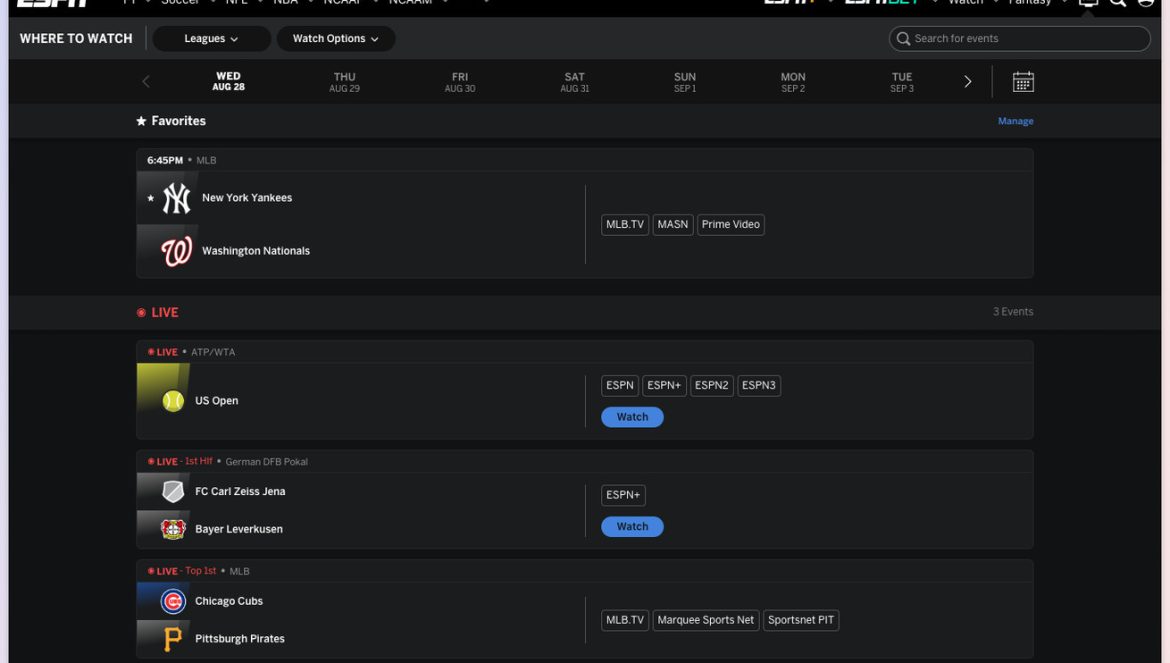Select the MASN channel option

point(672,224)
